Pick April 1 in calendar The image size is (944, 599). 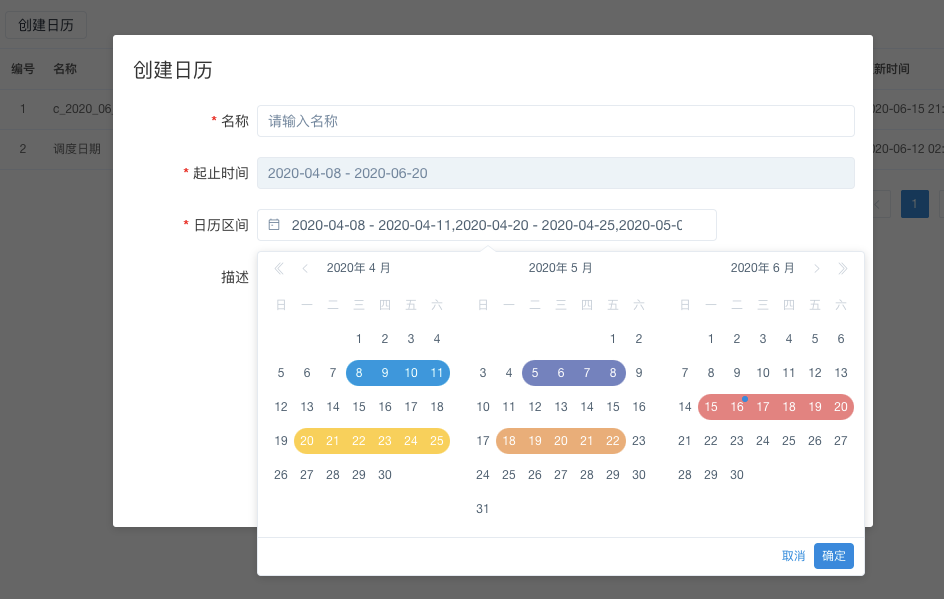359,339
